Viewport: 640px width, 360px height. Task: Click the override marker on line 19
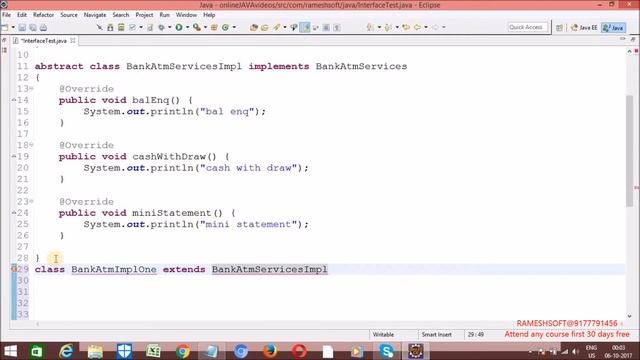click(14, 156)
